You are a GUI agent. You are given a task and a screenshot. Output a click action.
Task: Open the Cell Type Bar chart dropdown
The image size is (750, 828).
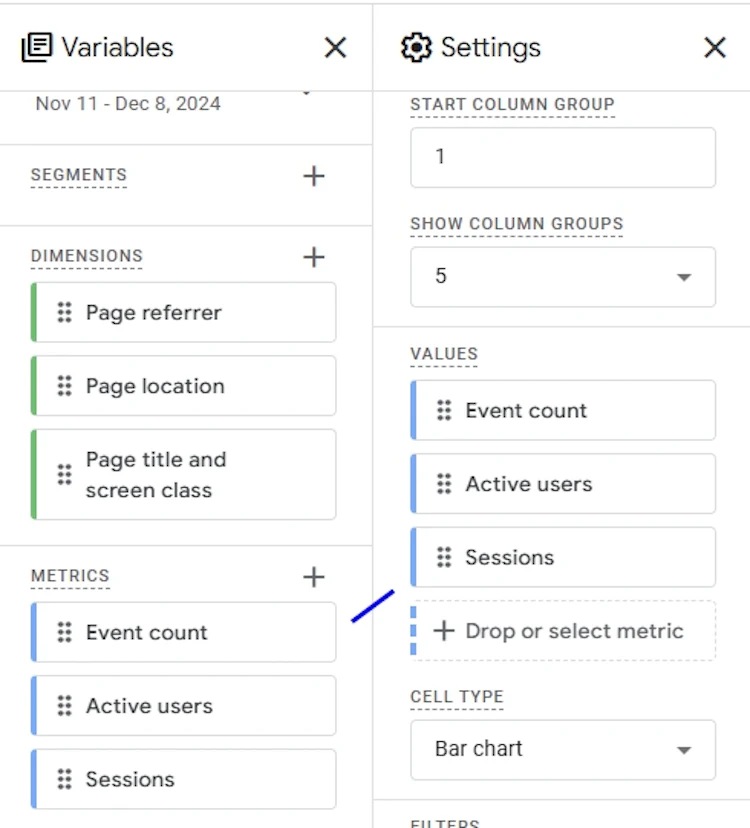(x=563, y=749)
